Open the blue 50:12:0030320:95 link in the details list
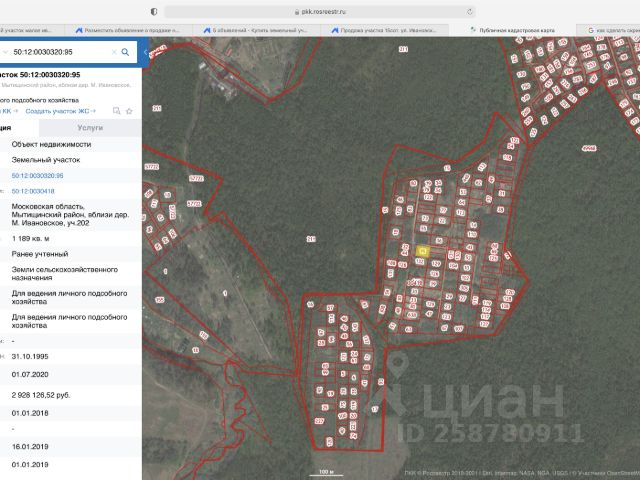Image resolution: width=640 pixels, height=480 pixels. (x=38, y=176)
